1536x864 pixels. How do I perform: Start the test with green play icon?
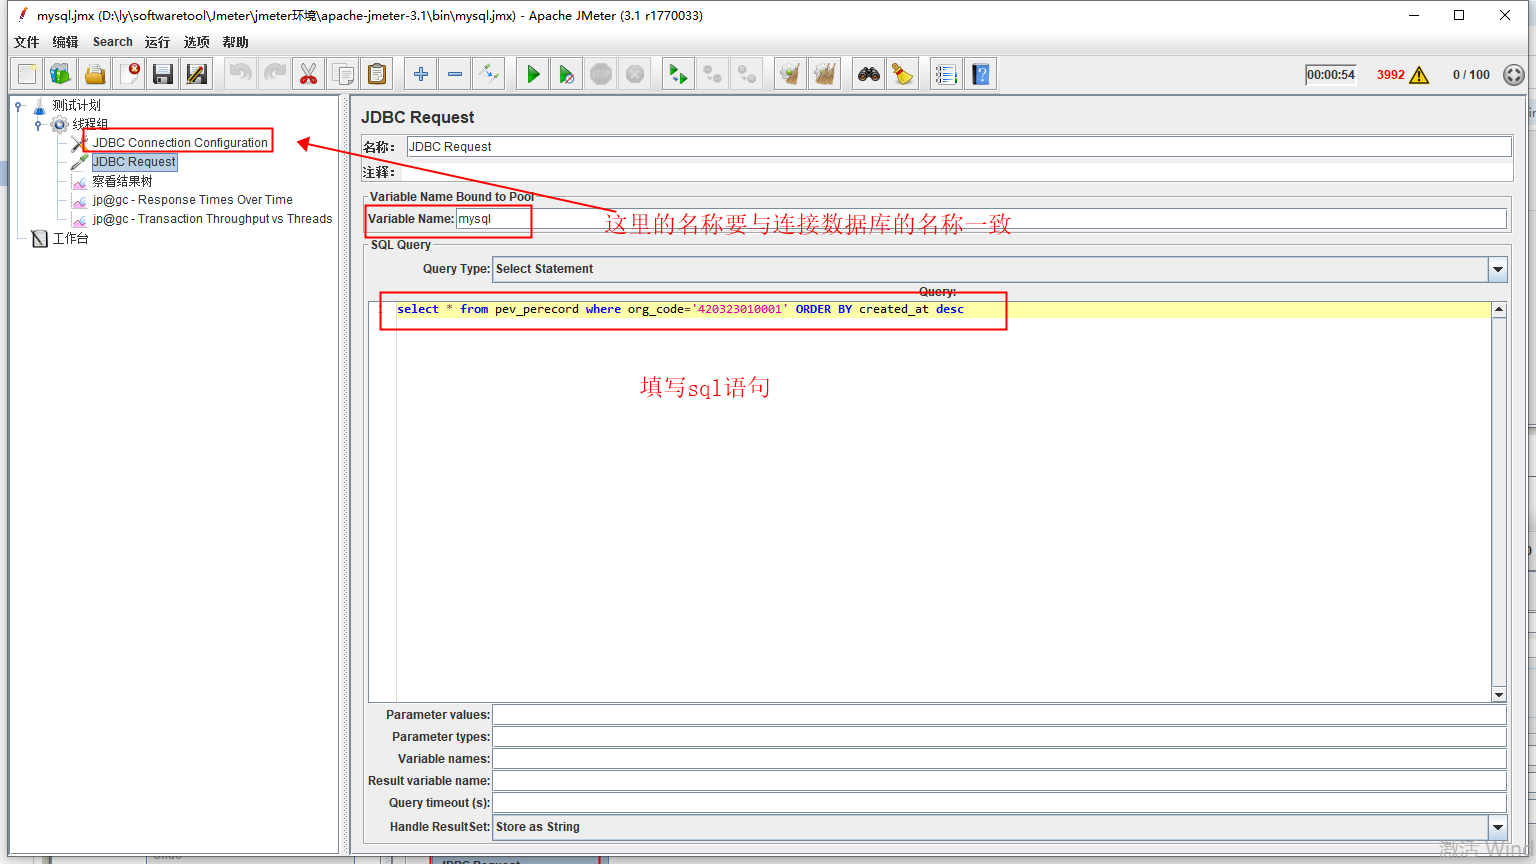click(x=533, y=74)
